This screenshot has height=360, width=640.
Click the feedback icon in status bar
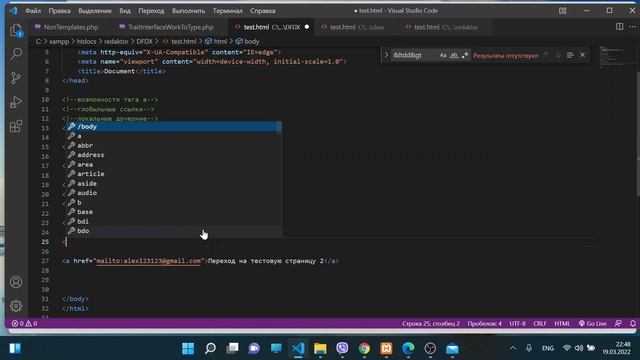point(618,323)
